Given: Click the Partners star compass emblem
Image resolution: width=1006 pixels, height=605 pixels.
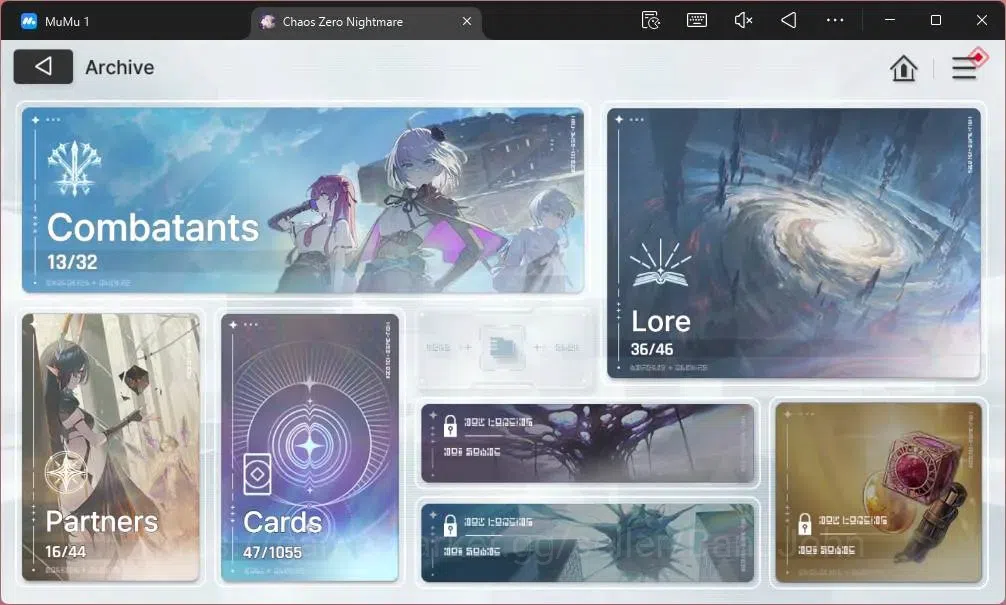Looking at the screenshot, I should (x=67, y=473).
